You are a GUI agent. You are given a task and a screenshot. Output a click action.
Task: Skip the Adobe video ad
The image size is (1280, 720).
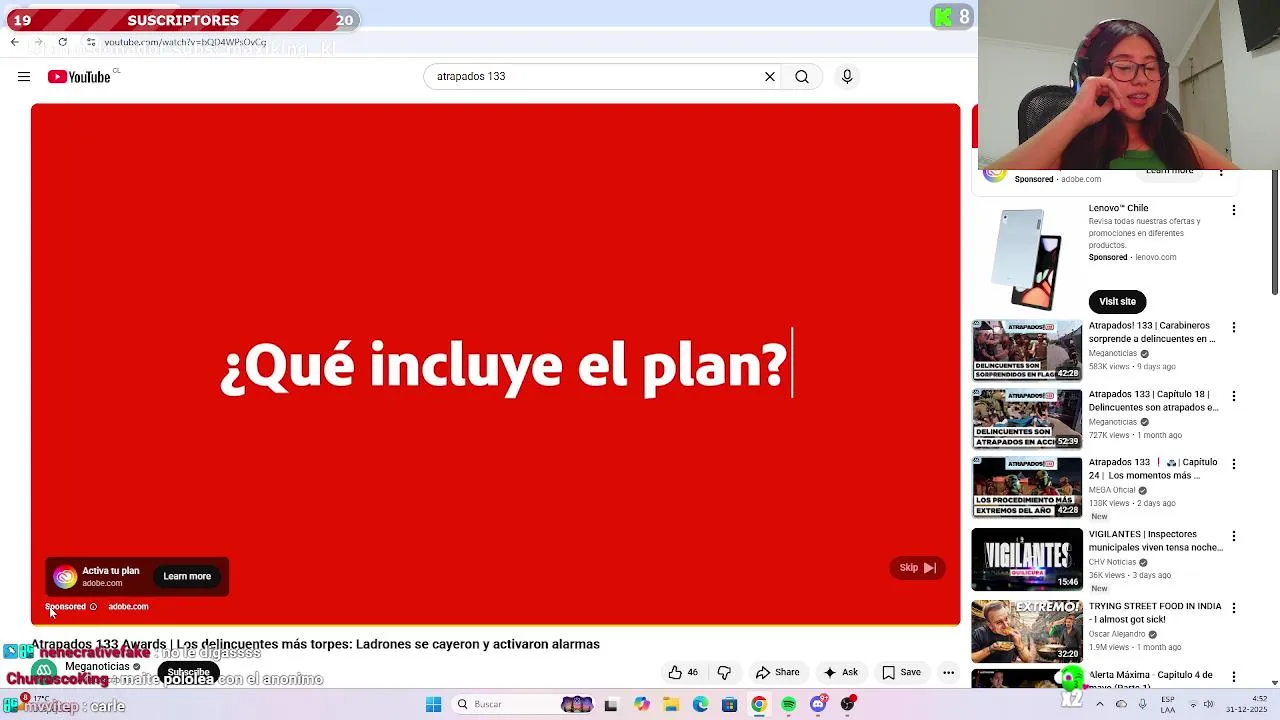tap(916, 568)
